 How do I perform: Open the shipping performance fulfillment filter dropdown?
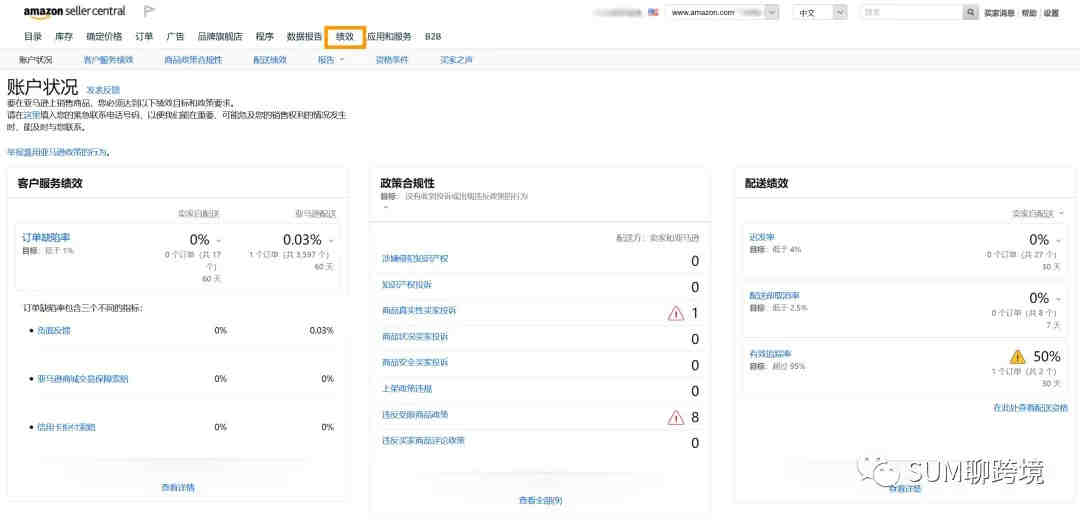[x=1037, y=214]
